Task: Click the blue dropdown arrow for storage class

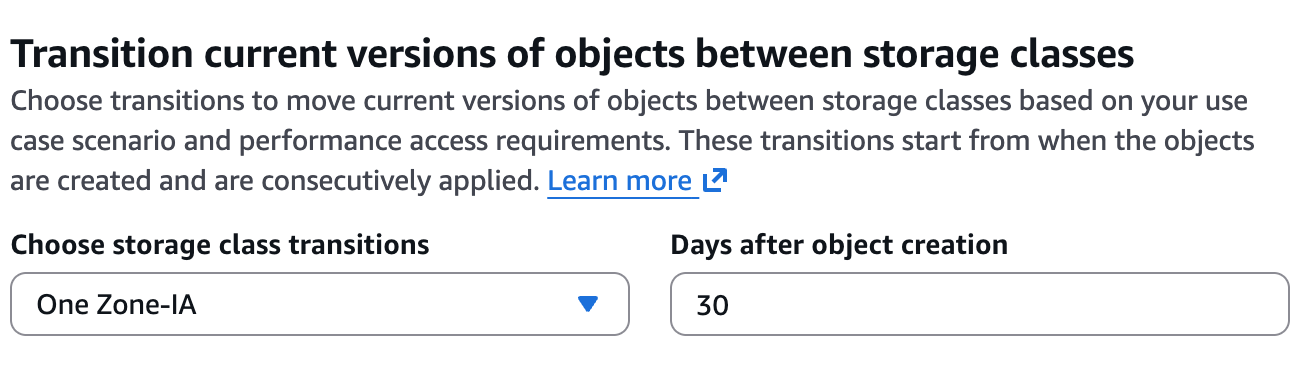Action: (588, 304)
